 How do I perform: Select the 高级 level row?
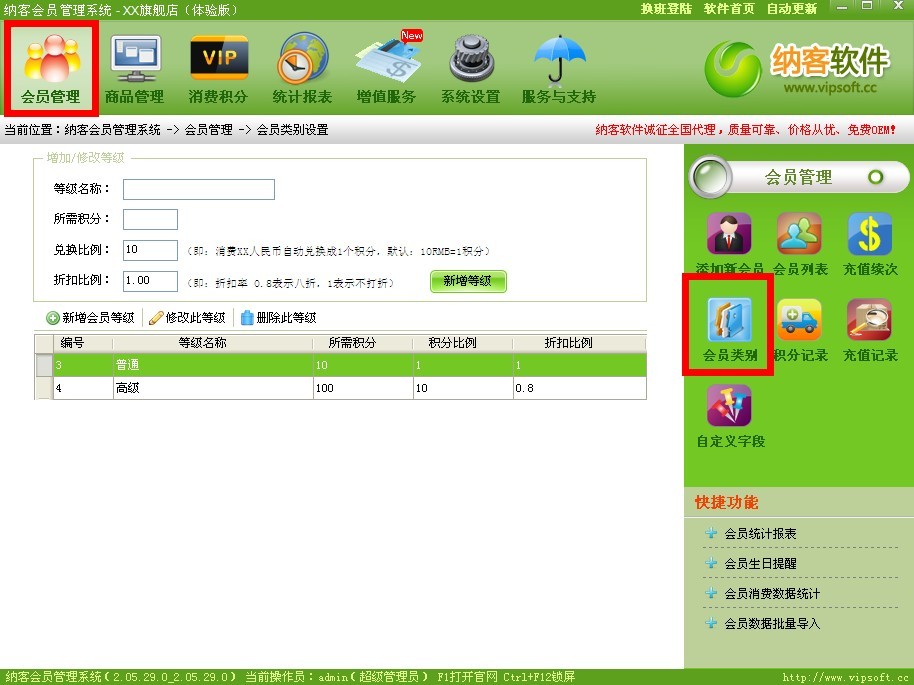click(x=340, y=388)
